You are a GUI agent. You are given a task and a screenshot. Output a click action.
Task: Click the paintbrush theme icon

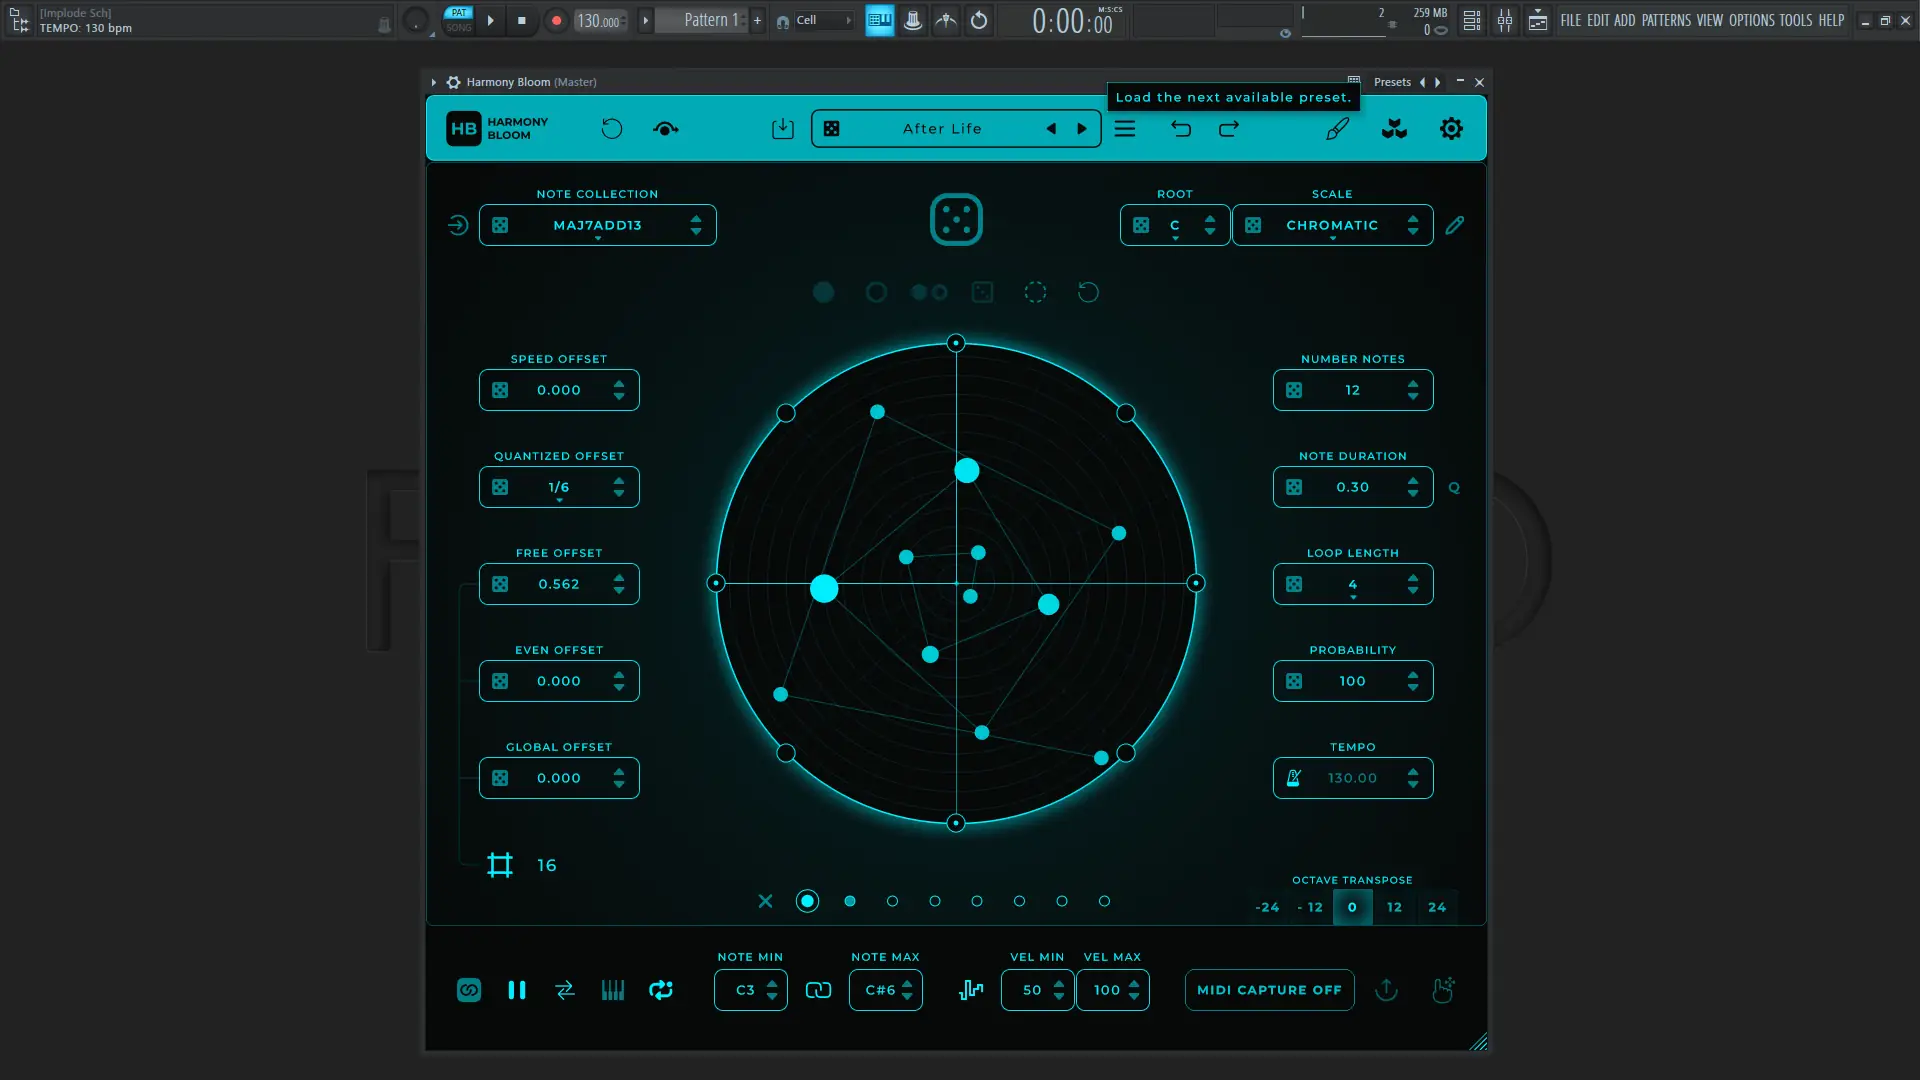[1337, 129]
